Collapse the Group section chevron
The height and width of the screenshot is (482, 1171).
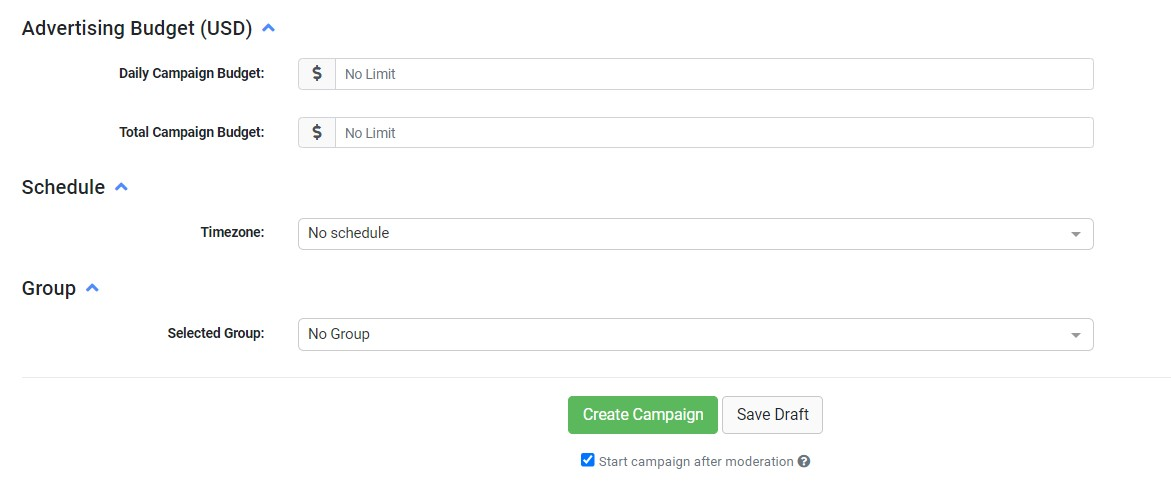pos(92,288)
